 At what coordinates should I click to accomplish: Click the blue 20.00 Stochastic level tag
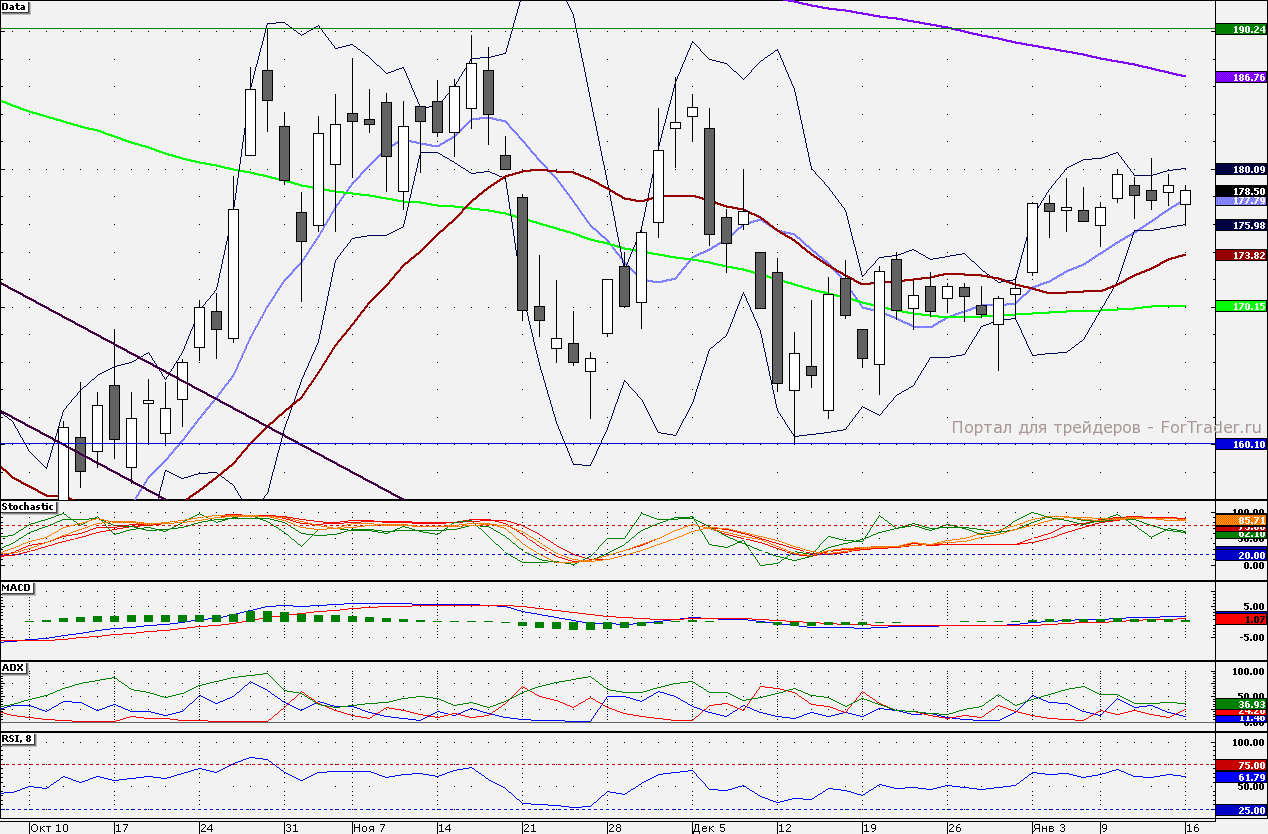pyautogui.click(x=1240, y=554)
